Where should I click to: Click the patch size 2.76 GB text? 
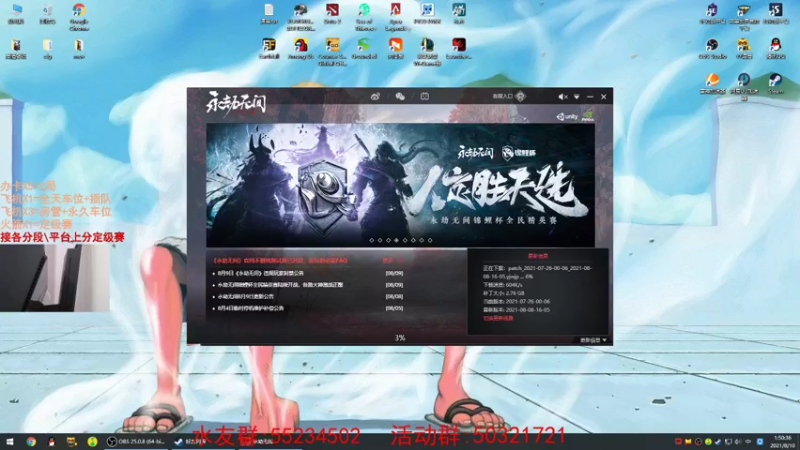(504, 293)
